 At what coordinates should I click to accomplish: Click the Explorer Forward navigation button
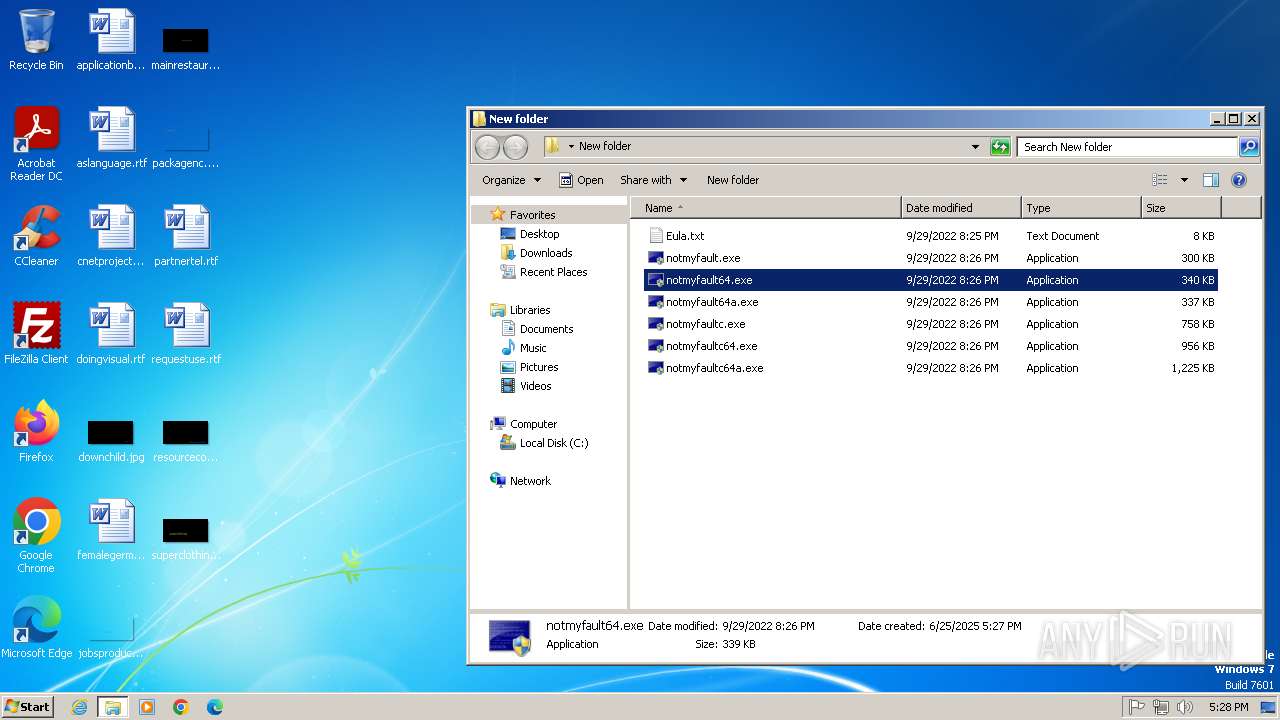[x=515, y=147]
